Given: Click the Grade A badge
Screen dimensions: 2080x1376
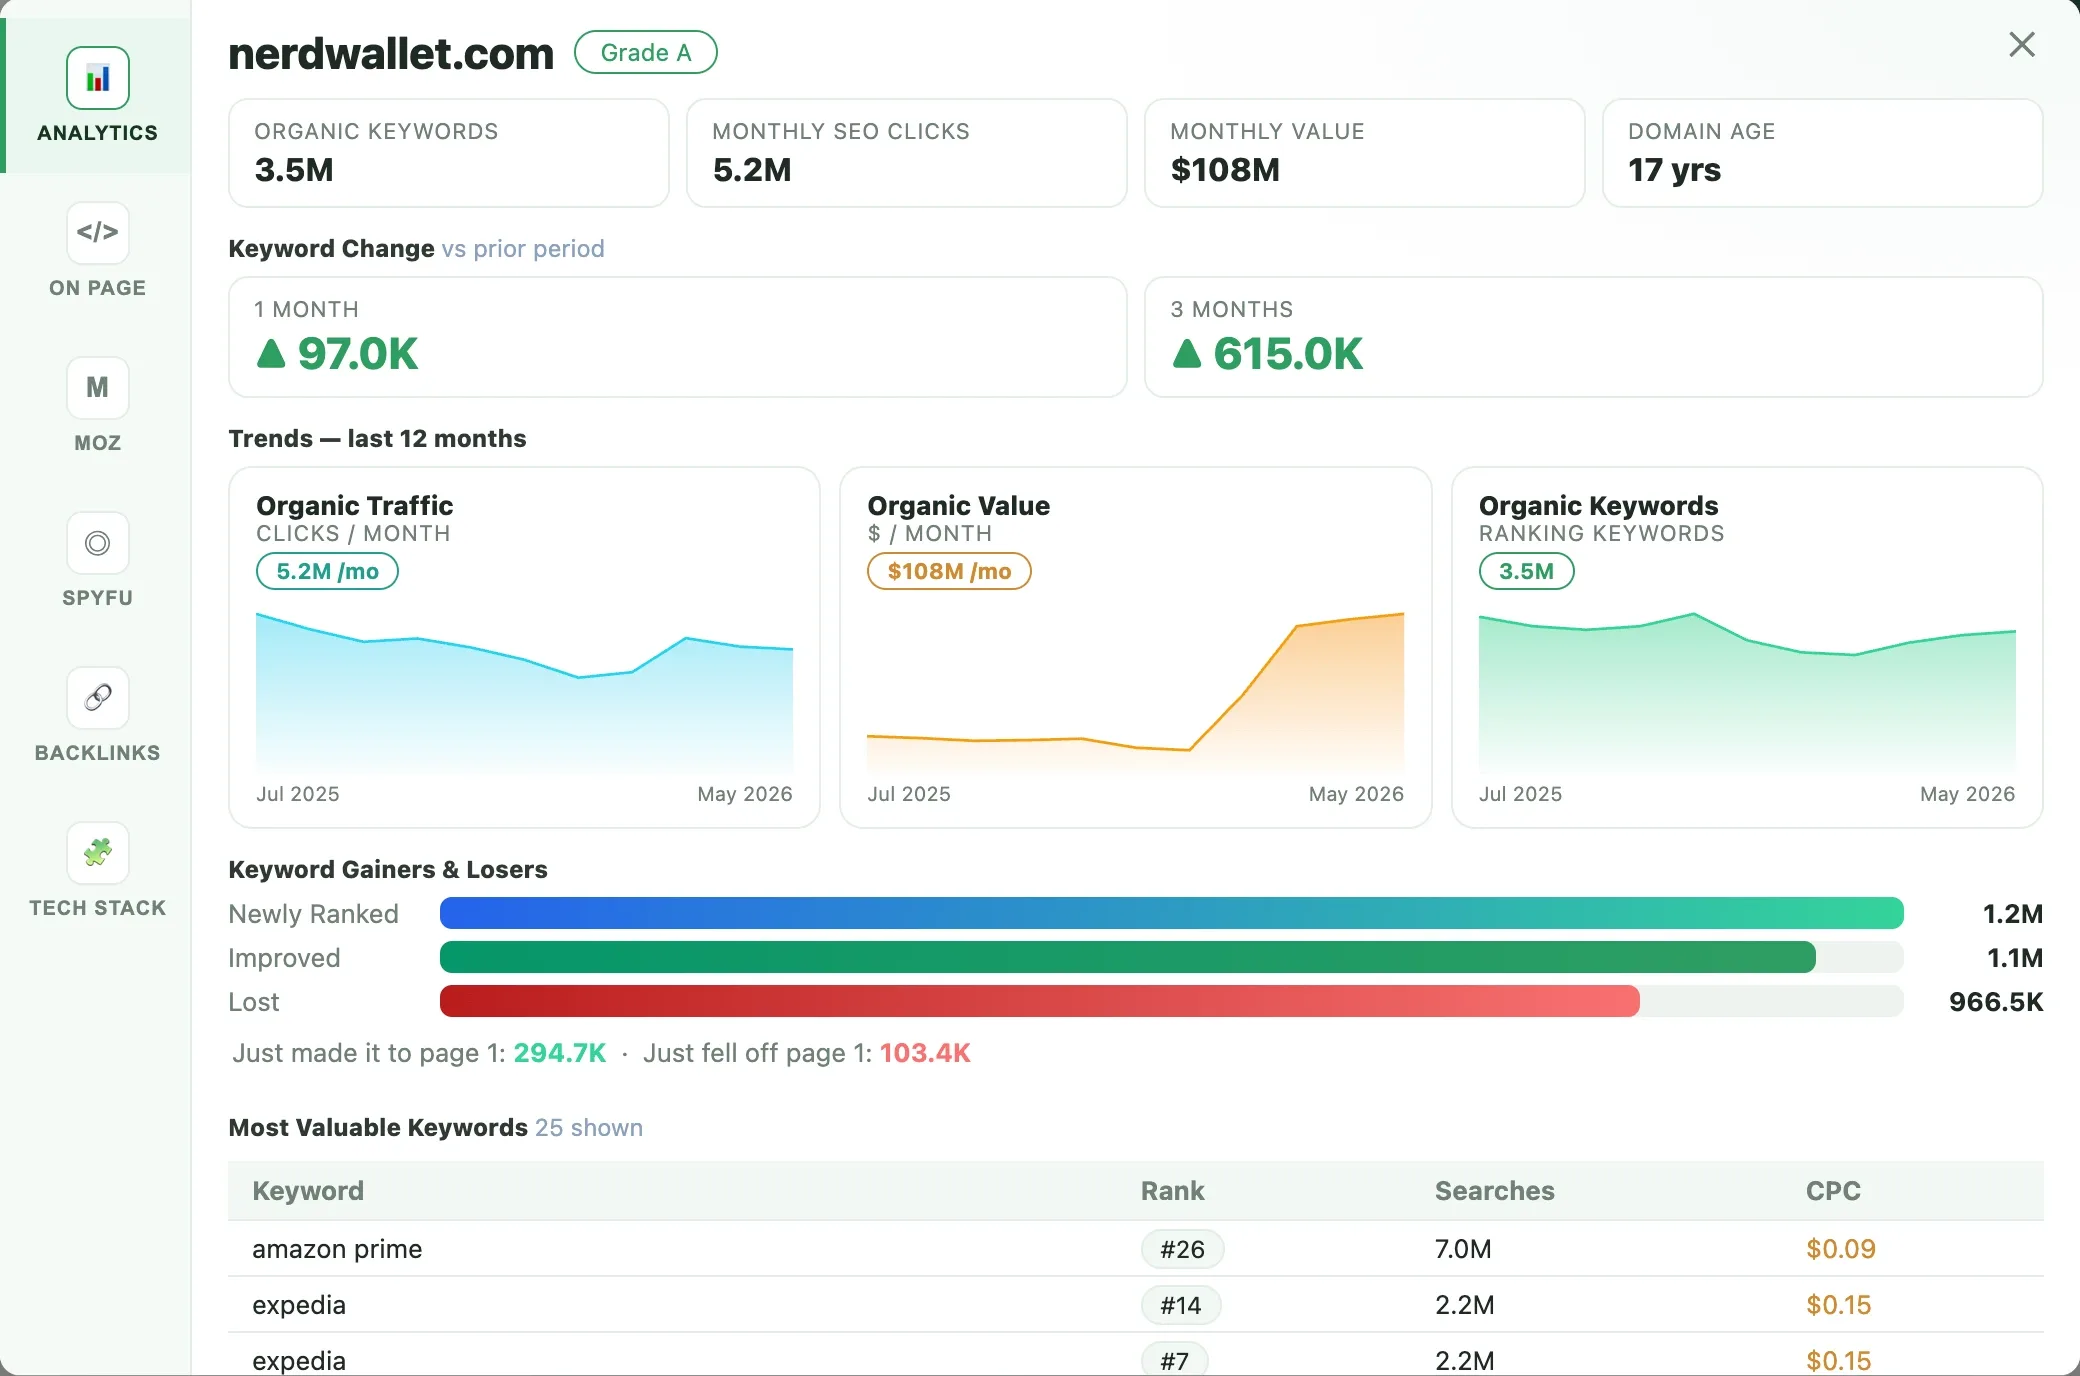Looking at the screenshot, I should (x=646, y=52).
